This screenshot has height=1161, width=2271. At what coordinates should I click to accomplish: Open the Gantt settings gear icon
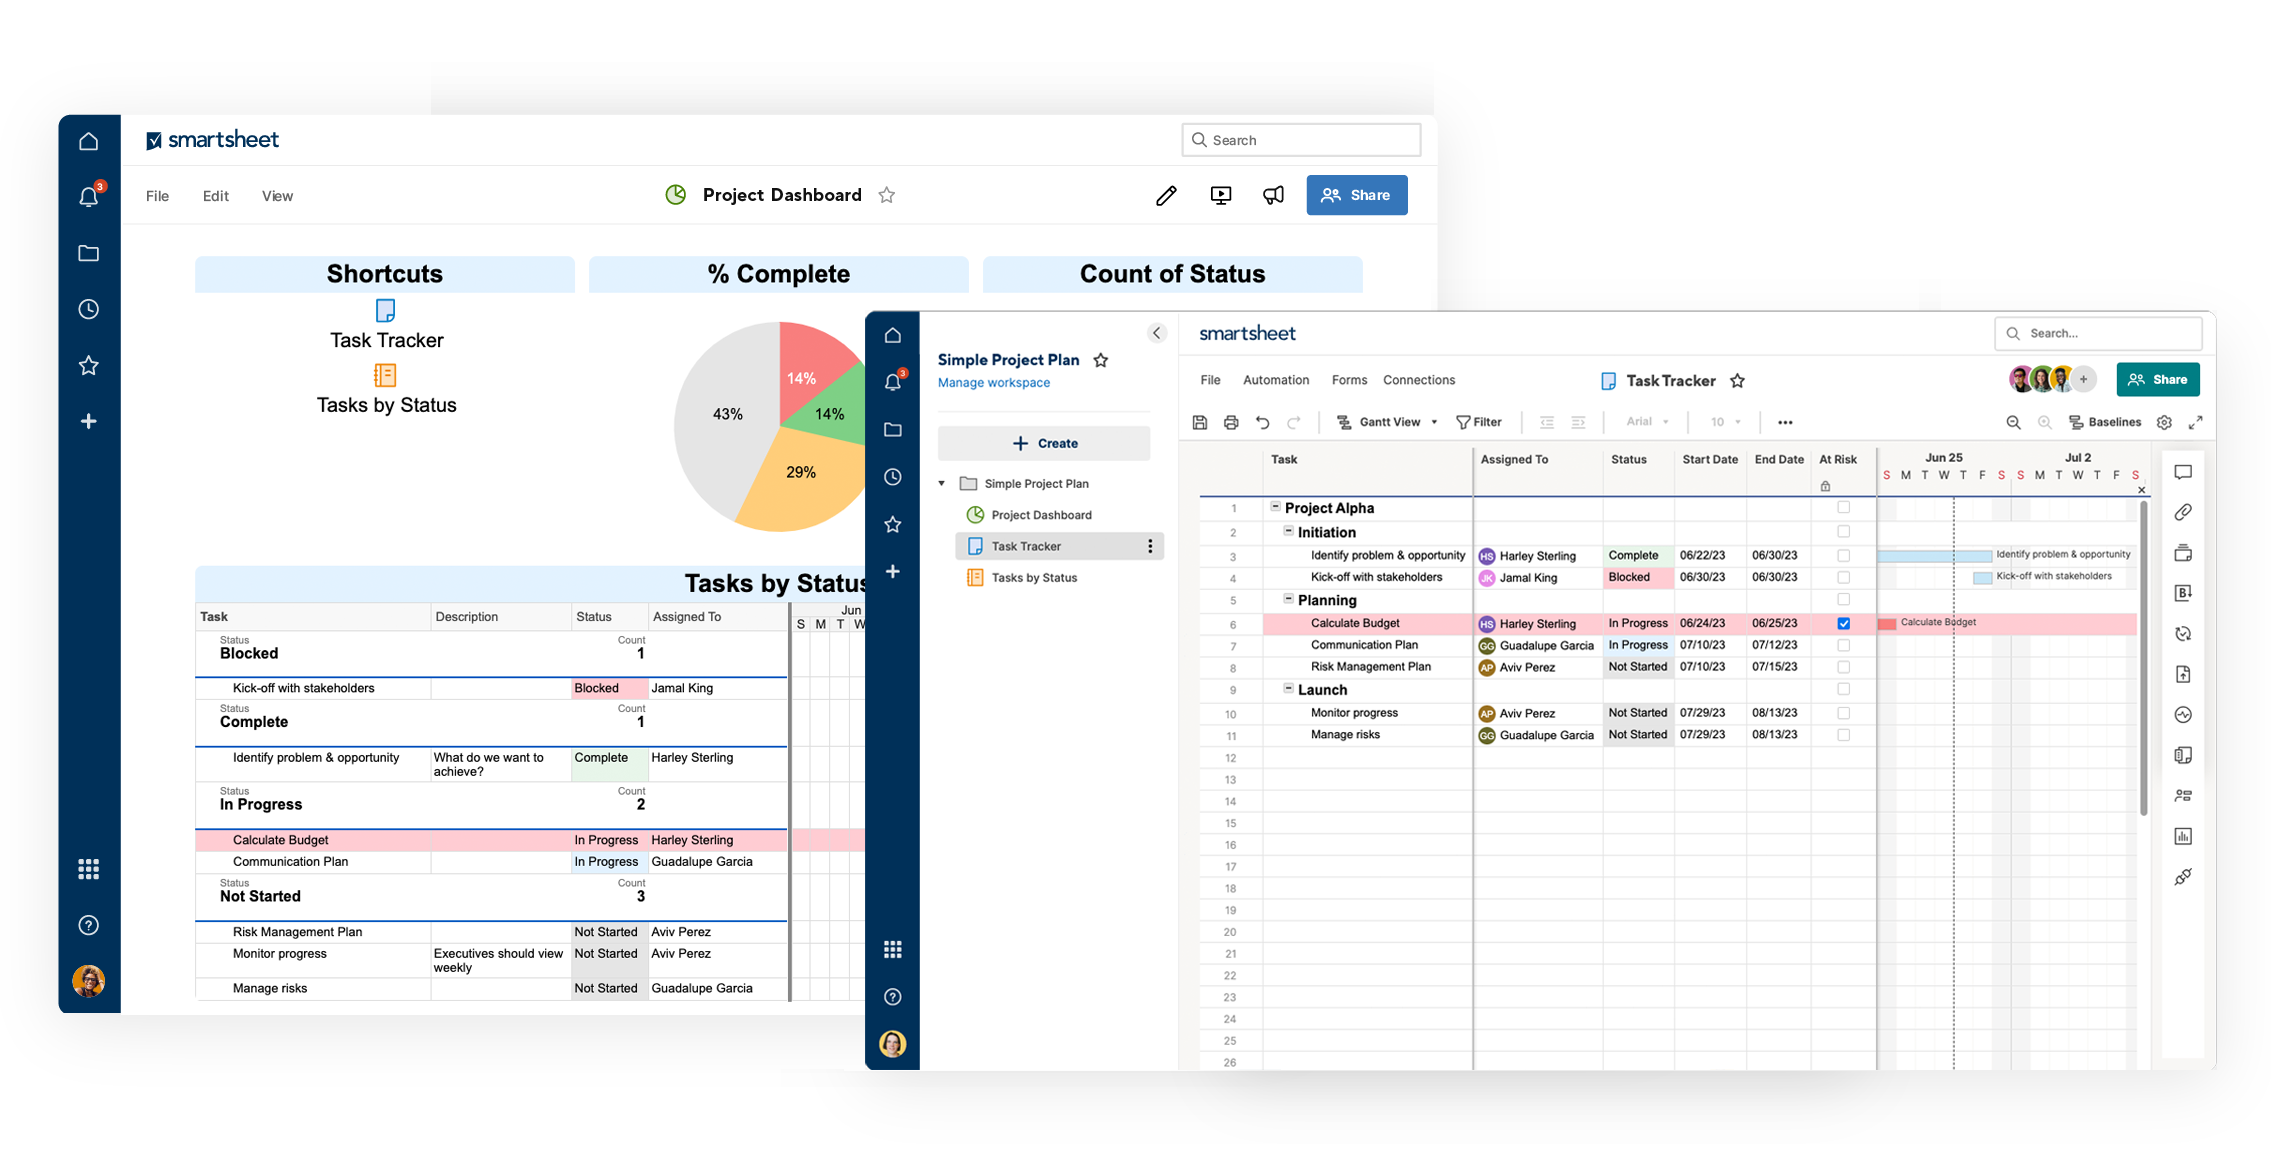2164,422
